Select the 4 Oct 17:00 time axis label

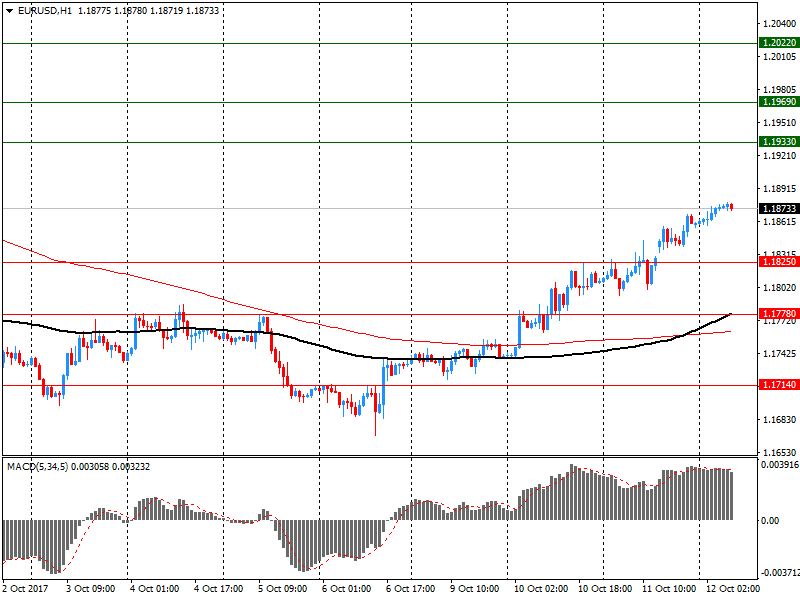tap(218, 589)
